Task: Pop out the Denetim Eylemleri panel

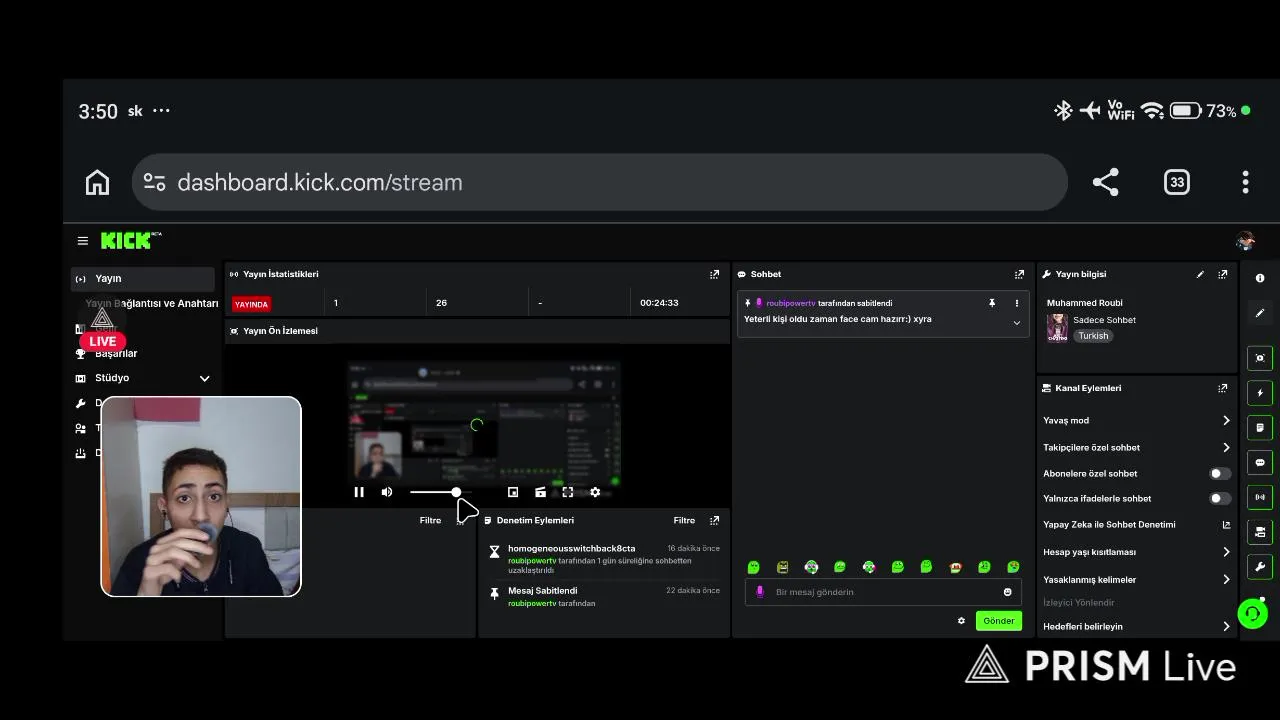Action: click(714, 520)
